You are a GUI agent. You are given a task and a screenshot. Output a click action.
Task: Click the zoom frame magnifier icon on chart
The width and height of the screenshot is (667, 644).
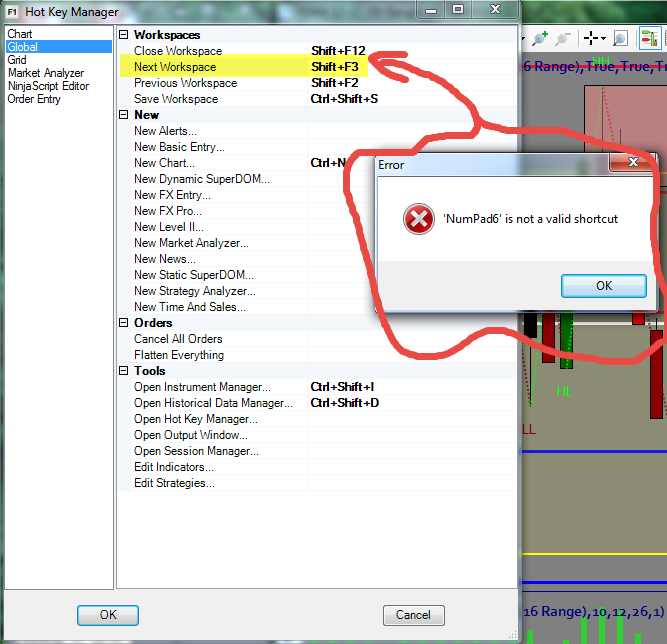620,39
